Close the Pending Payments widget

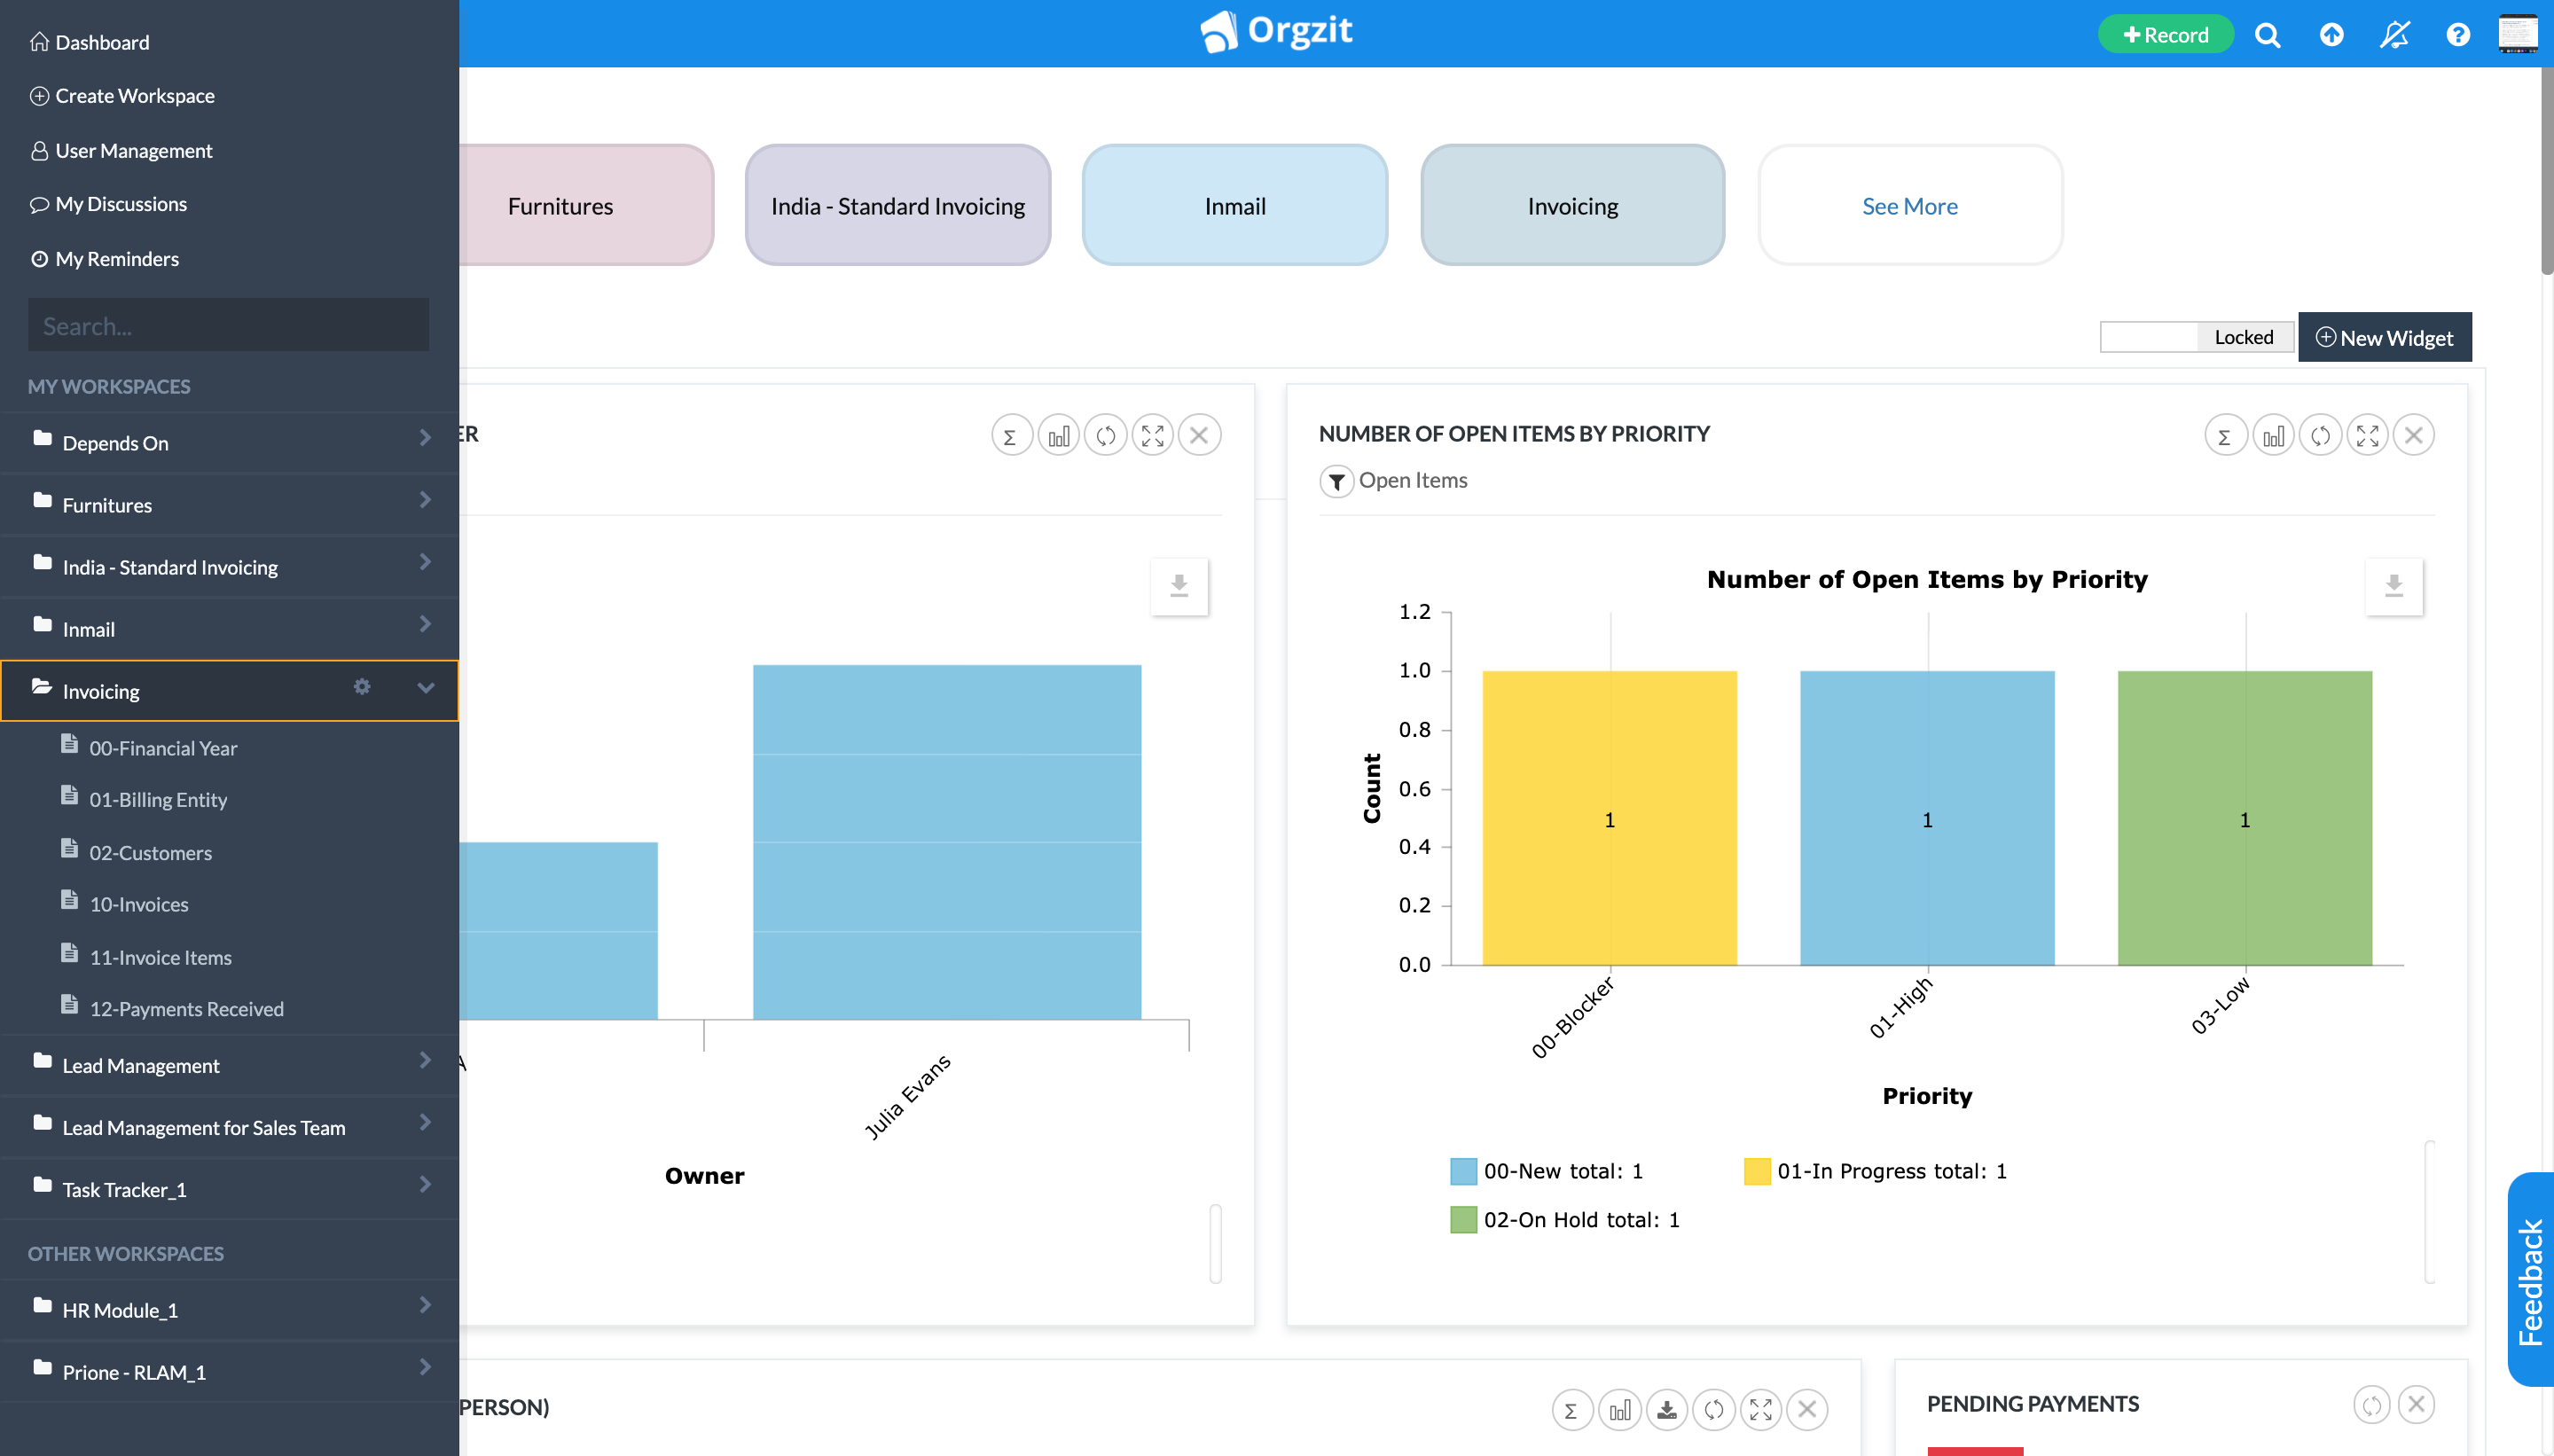(2416, 1405)
